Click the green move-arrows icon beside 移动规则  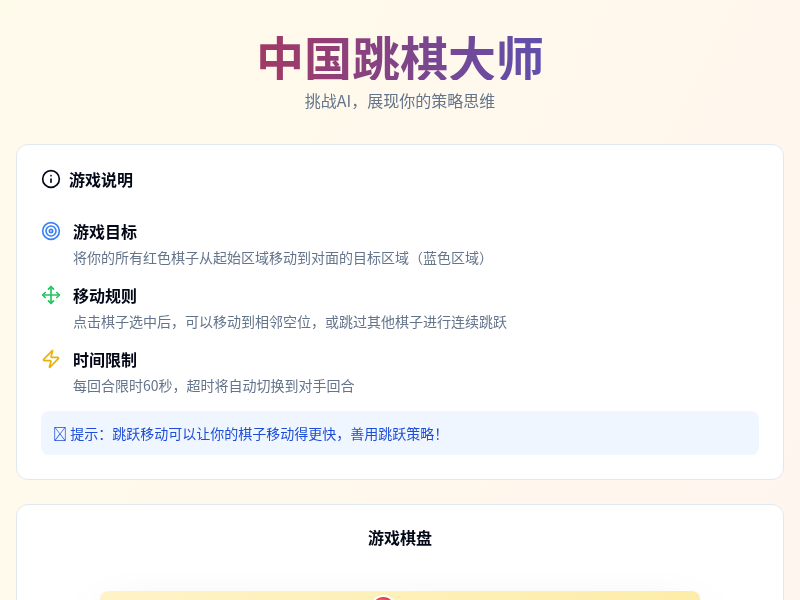51,296
